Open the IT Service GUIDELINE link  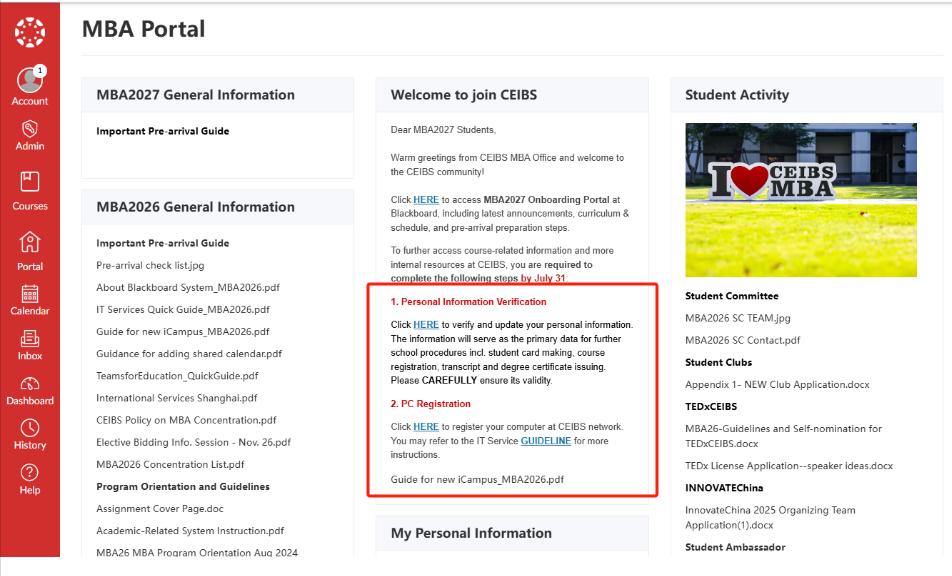[x=546, y=441]
